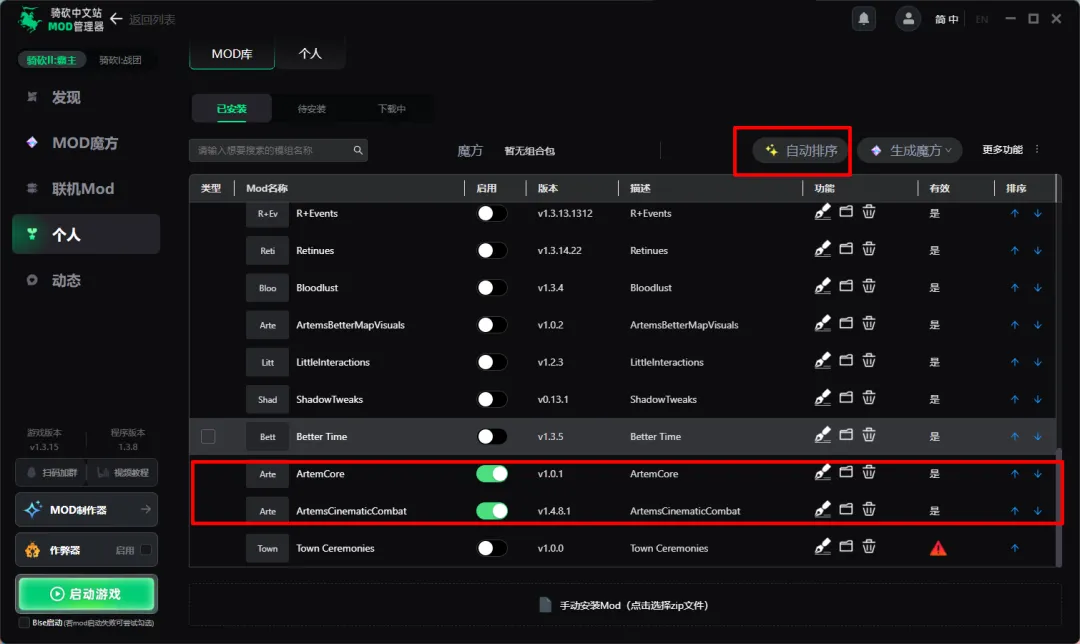
Task: Click the 启动游戏 launch button
Action: tap(86, 594)
